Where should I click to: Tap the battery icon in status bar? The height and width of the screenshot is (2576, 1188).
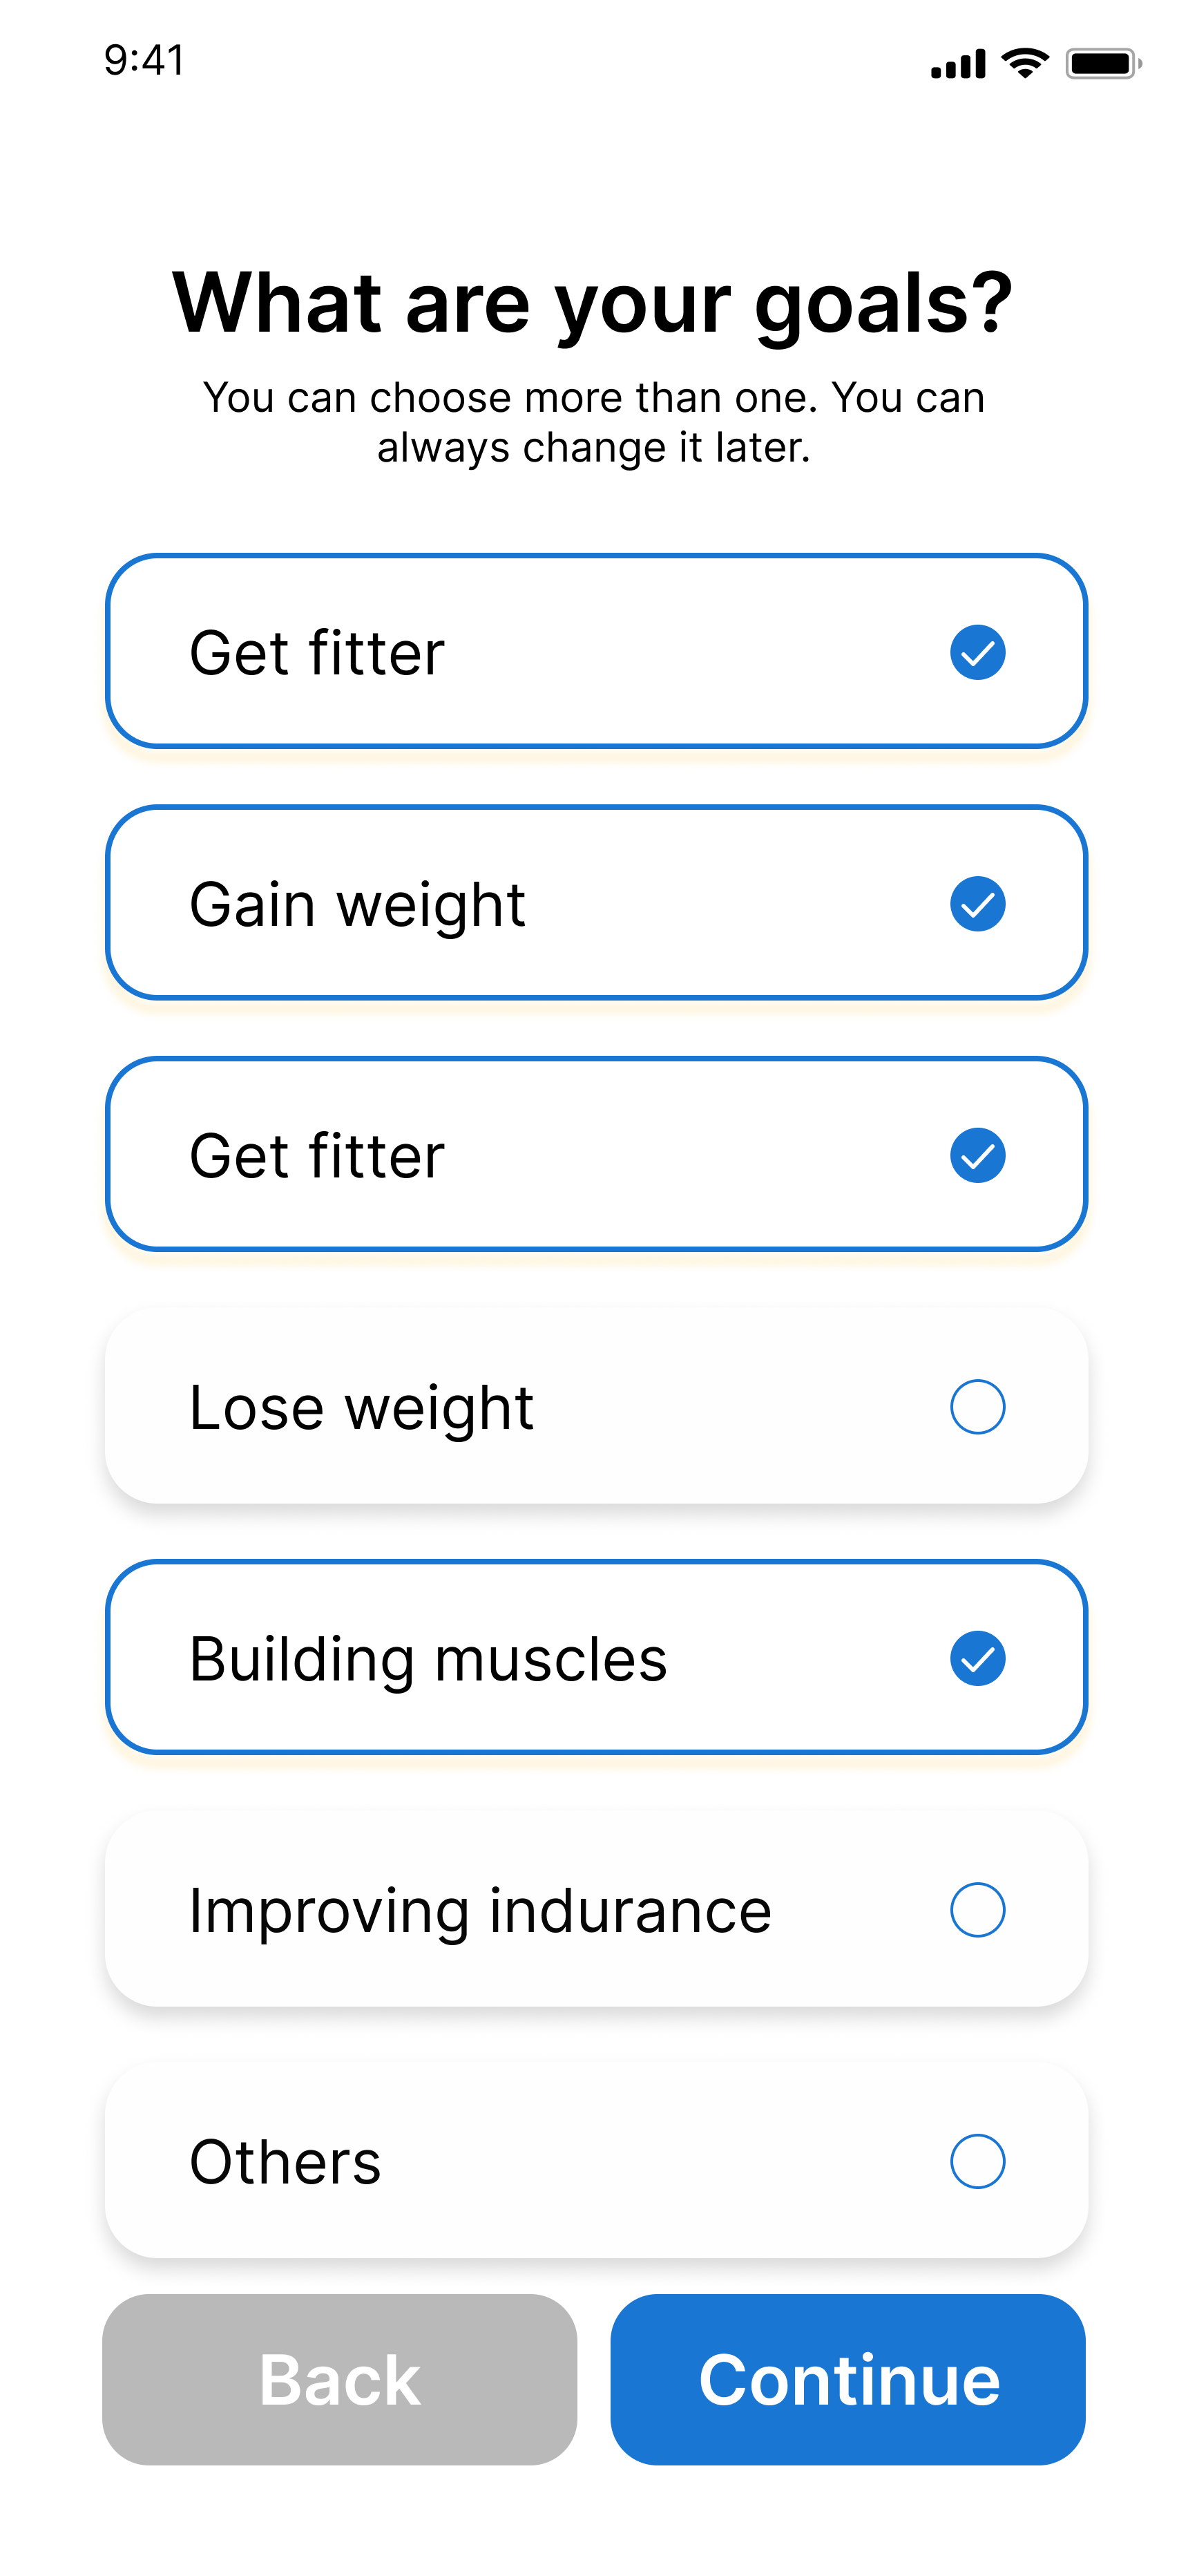point(1103,64)
